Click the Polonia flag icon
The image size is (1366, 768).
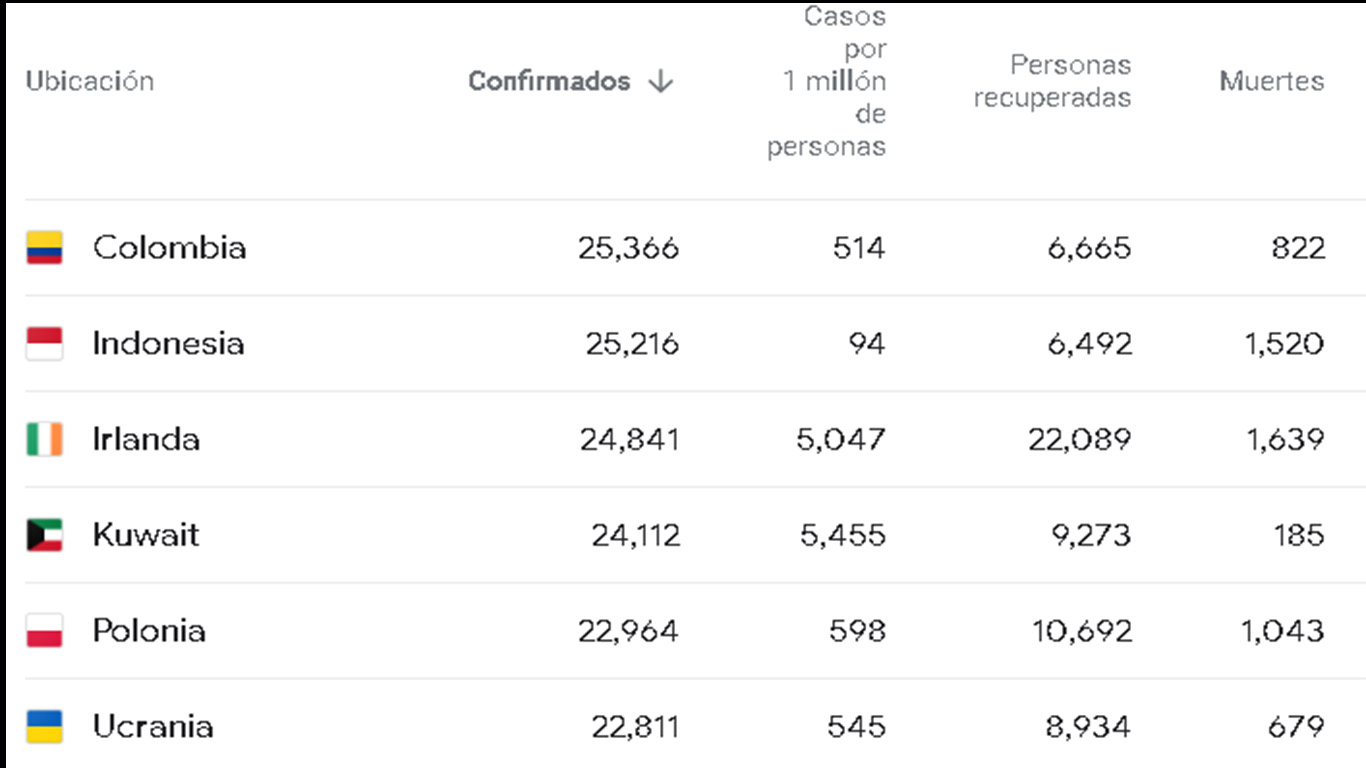tap(44, 631)
